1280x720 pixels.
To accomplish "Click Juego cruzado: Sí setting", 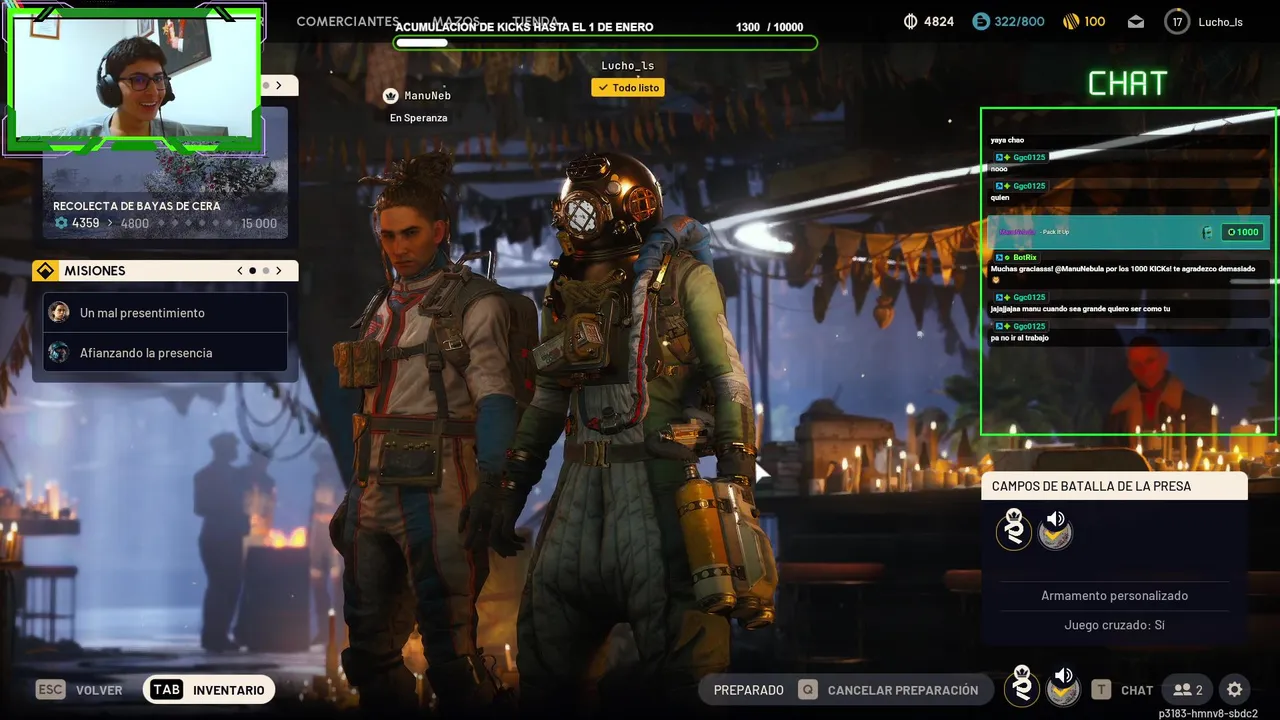I will click(x=1114, y=625).
